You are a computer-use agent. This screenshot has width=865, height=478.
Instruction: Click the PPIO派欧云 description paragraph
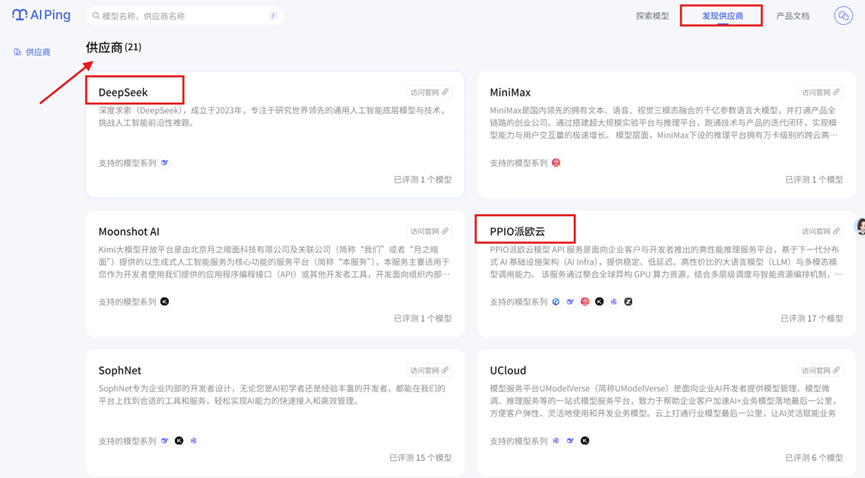[666, 262]
